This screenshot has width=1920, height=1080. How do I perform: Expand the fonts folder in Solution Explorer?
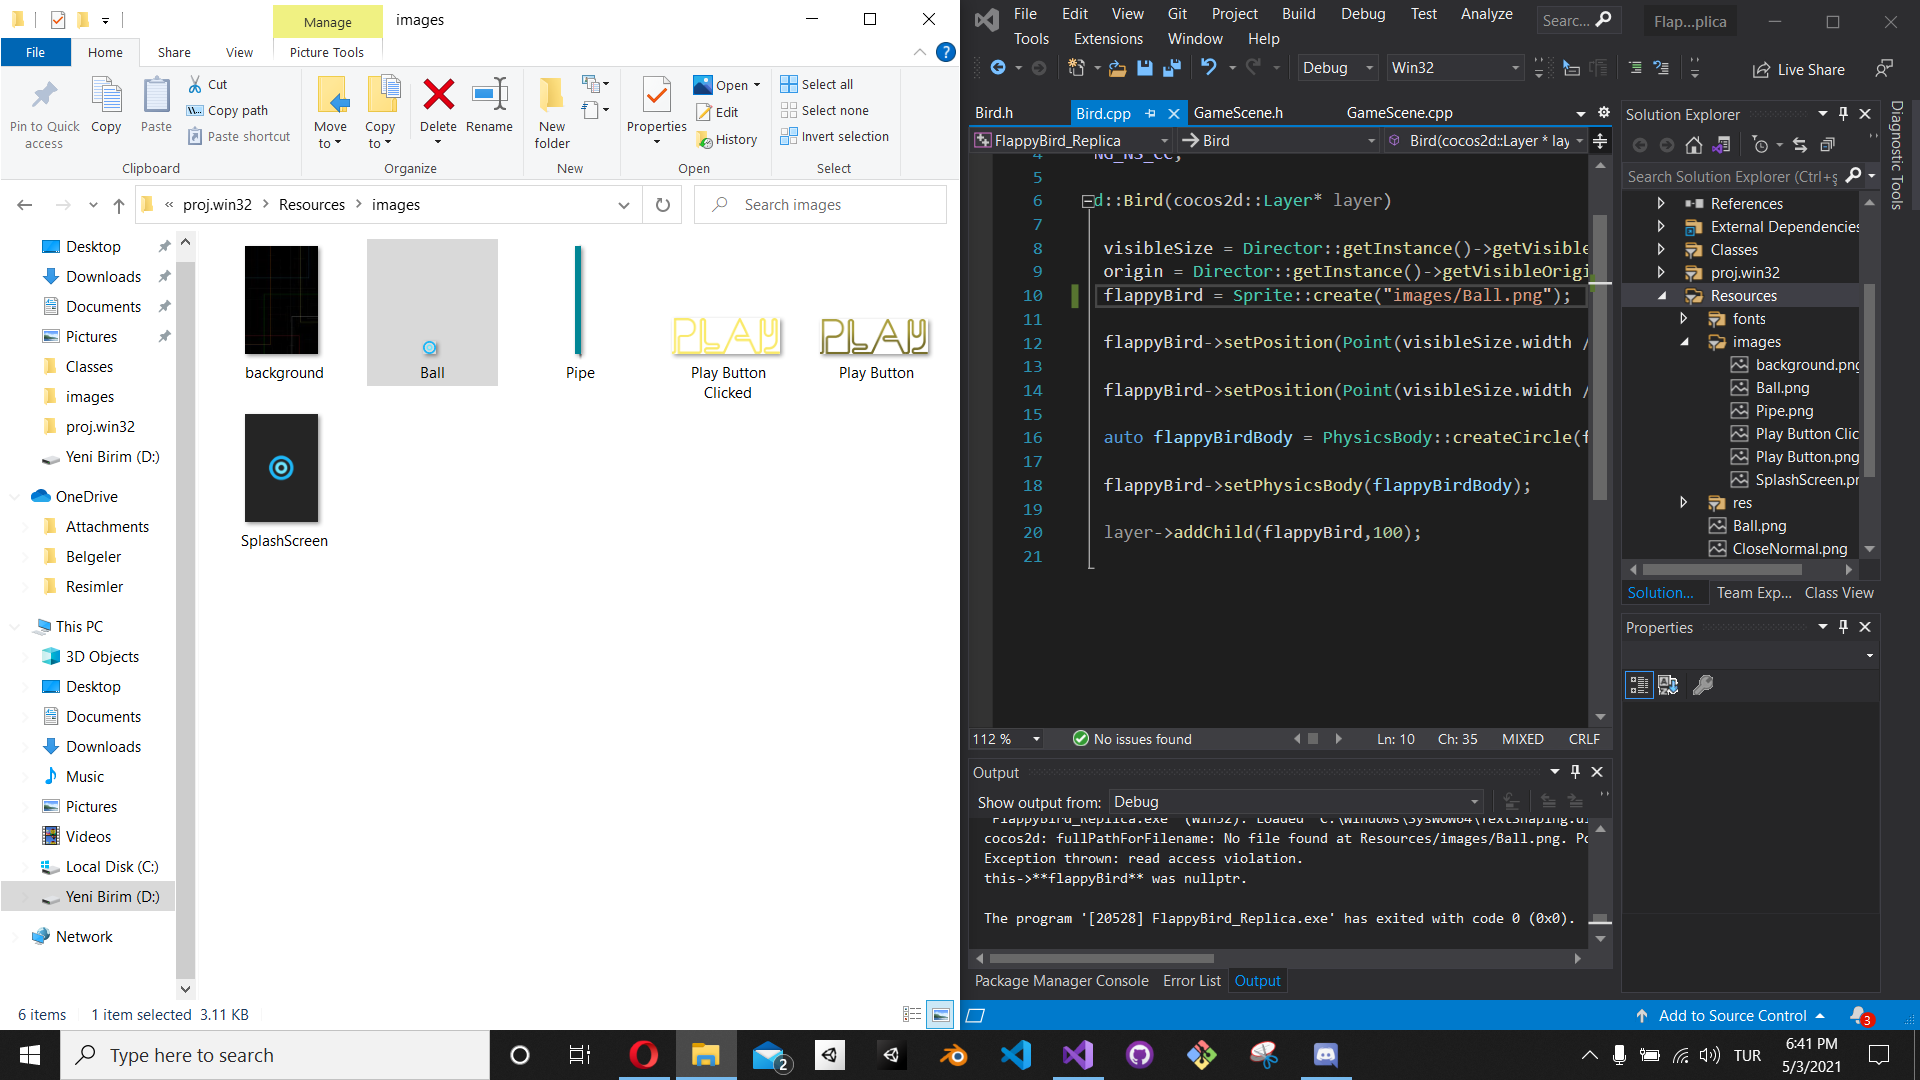1684,319
